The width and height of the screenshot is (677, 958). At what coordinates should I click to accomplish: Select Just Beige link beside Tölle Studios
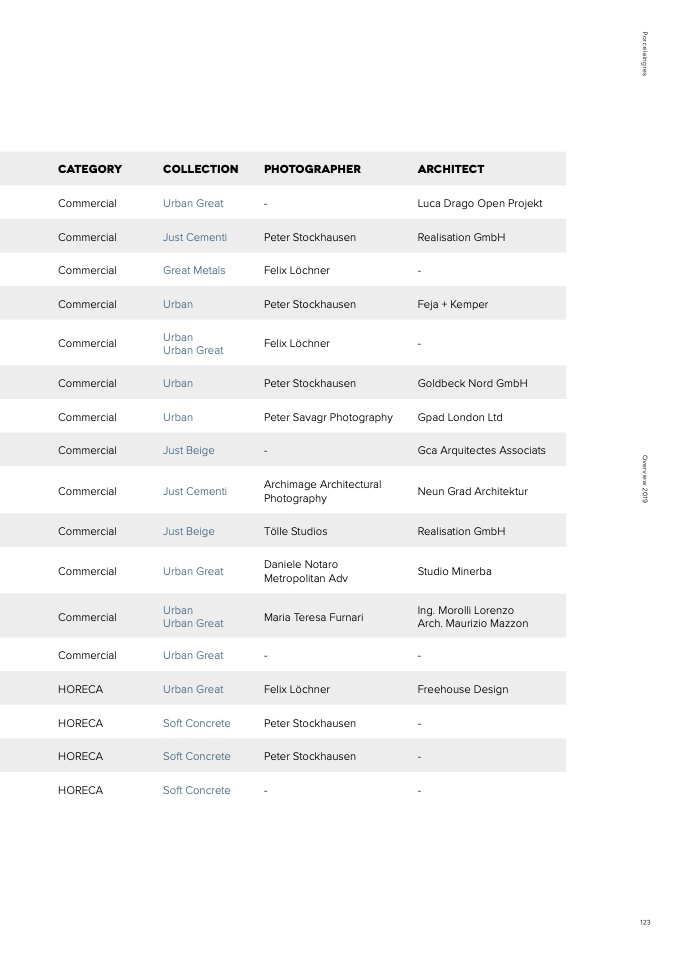tap(188, 532)
